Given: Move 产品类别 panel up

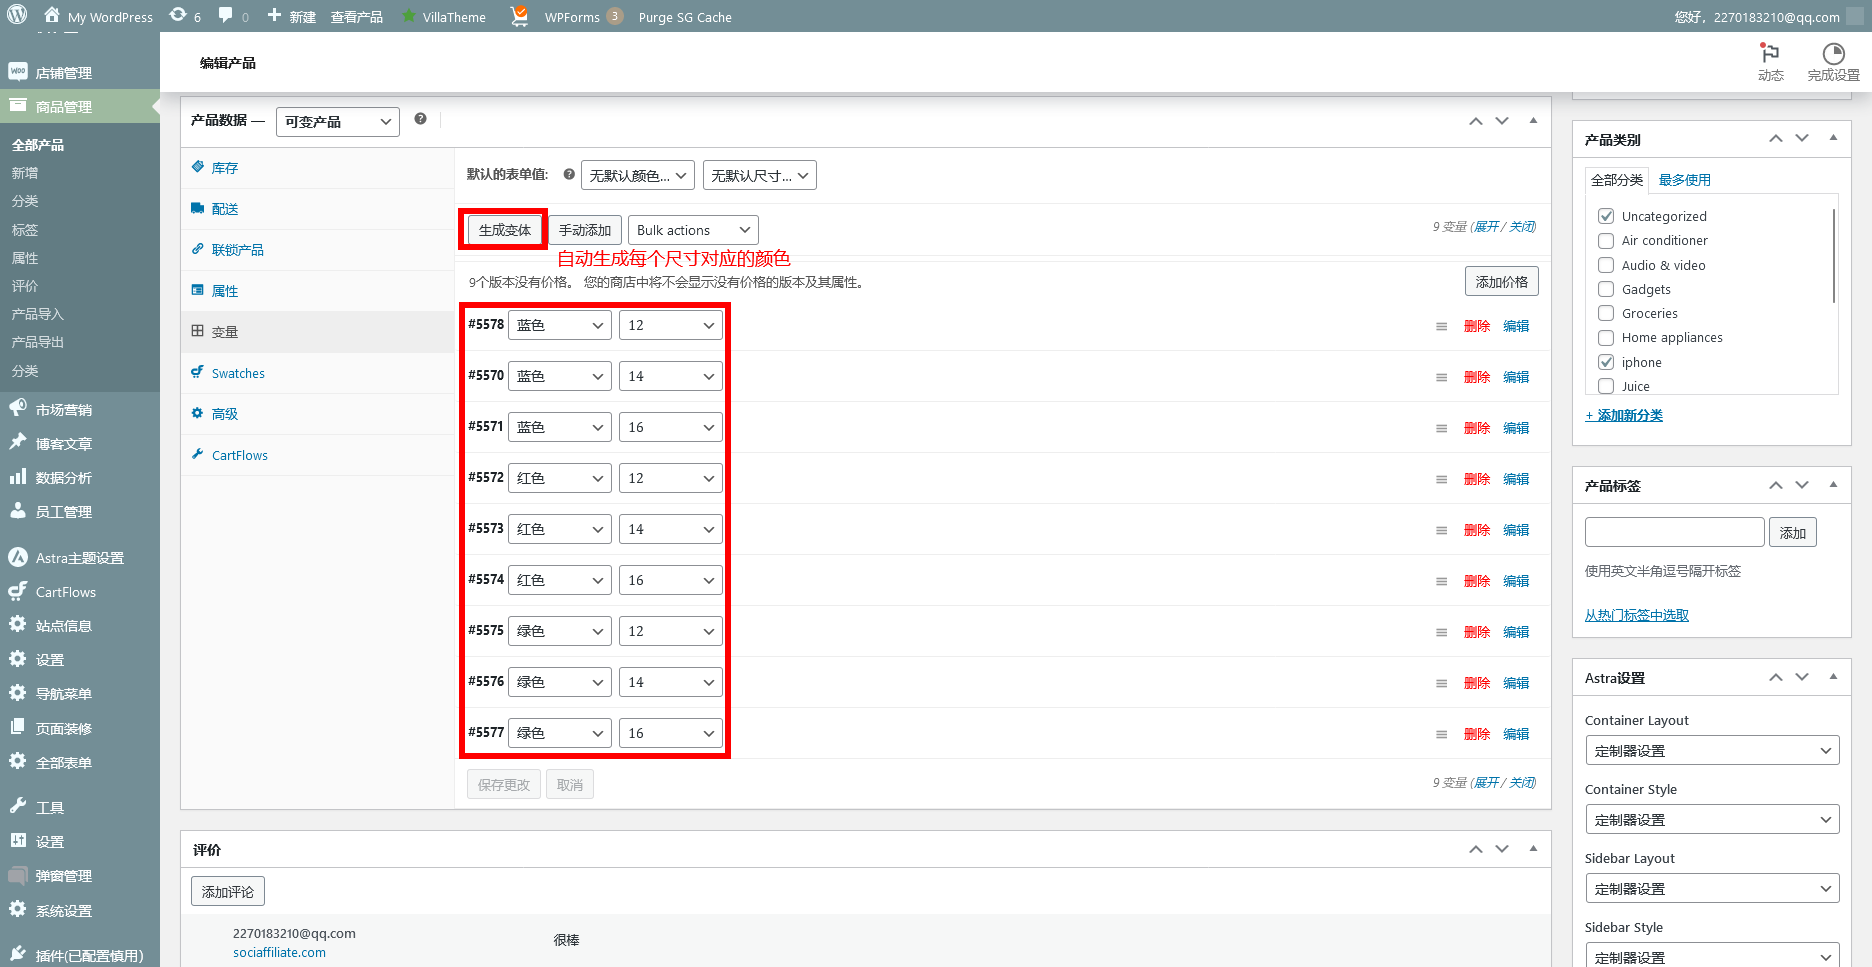Looking at the screenshot, I should (x=1776, y=139).
